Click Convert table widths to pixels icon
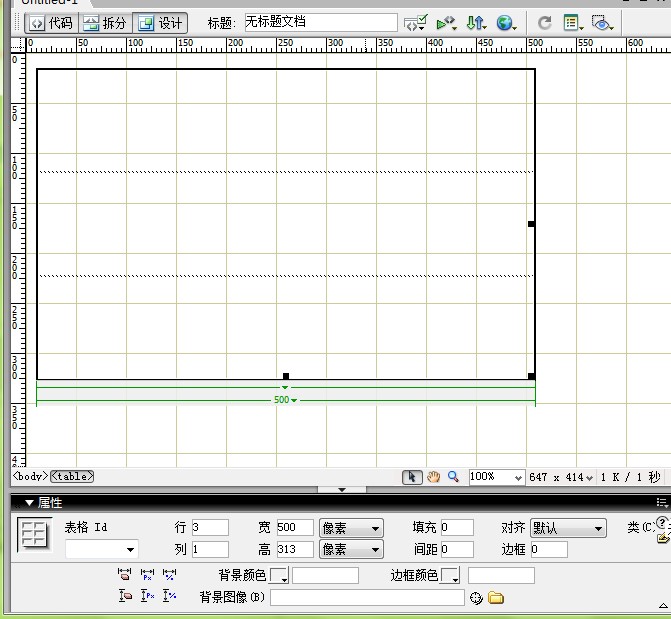671x619 pixels. pos(147,574)
